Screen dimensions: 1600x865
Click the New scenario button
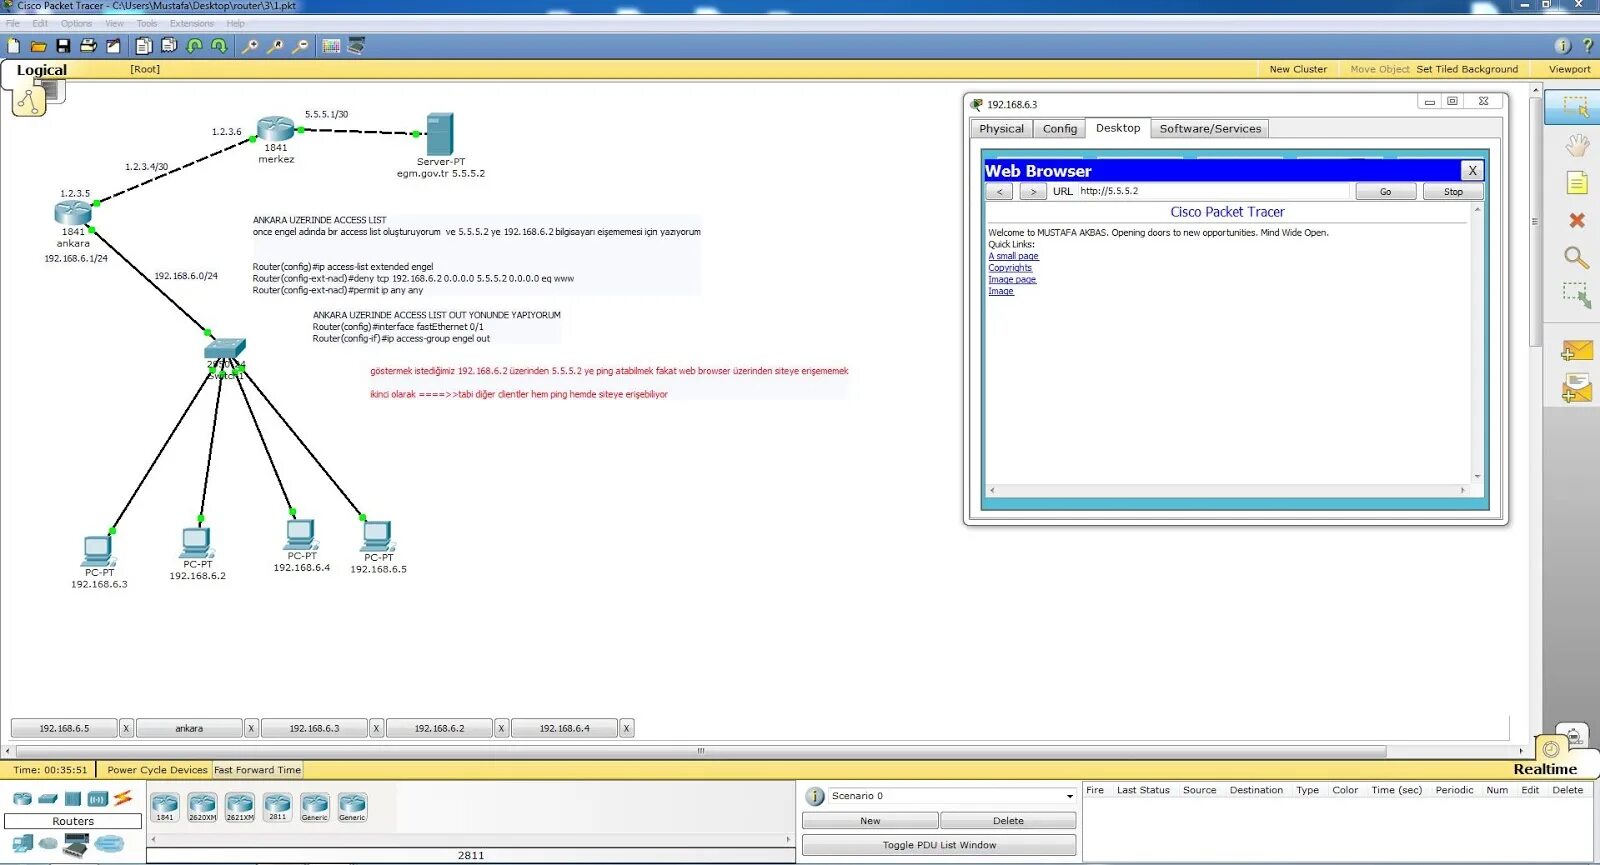tap(870, 821)
